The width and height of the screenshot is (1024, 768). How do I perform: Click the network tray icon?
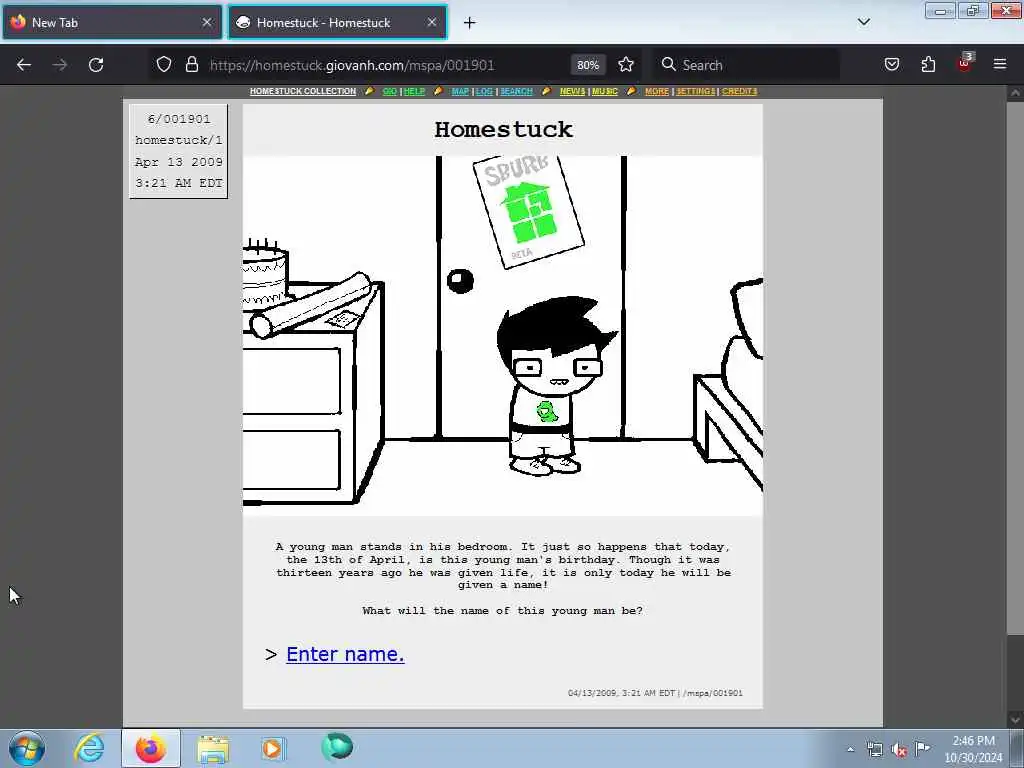click(874, 749)
